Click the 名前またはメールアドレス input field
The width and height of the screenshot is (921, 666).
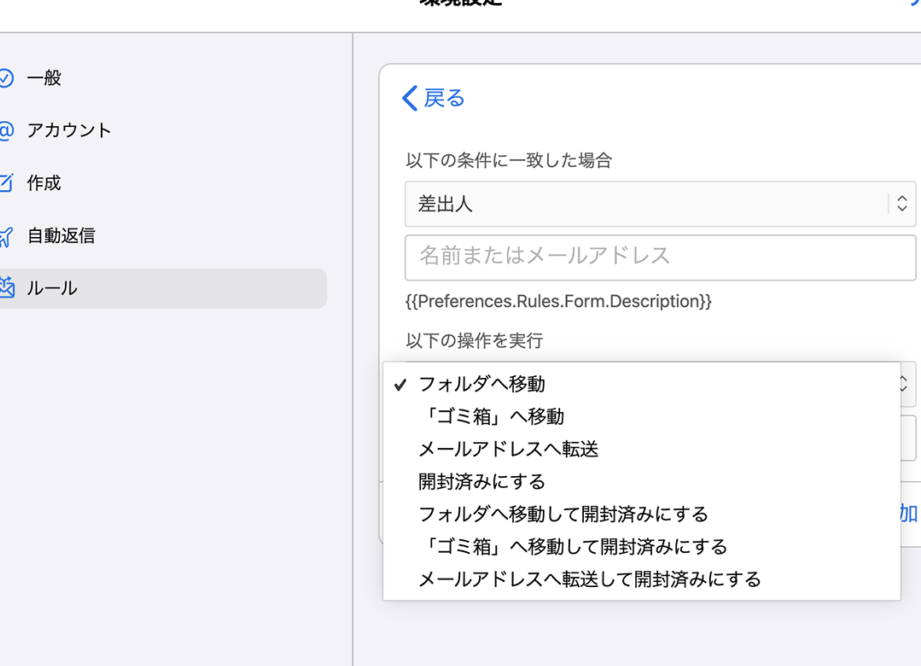click(660, 257)
